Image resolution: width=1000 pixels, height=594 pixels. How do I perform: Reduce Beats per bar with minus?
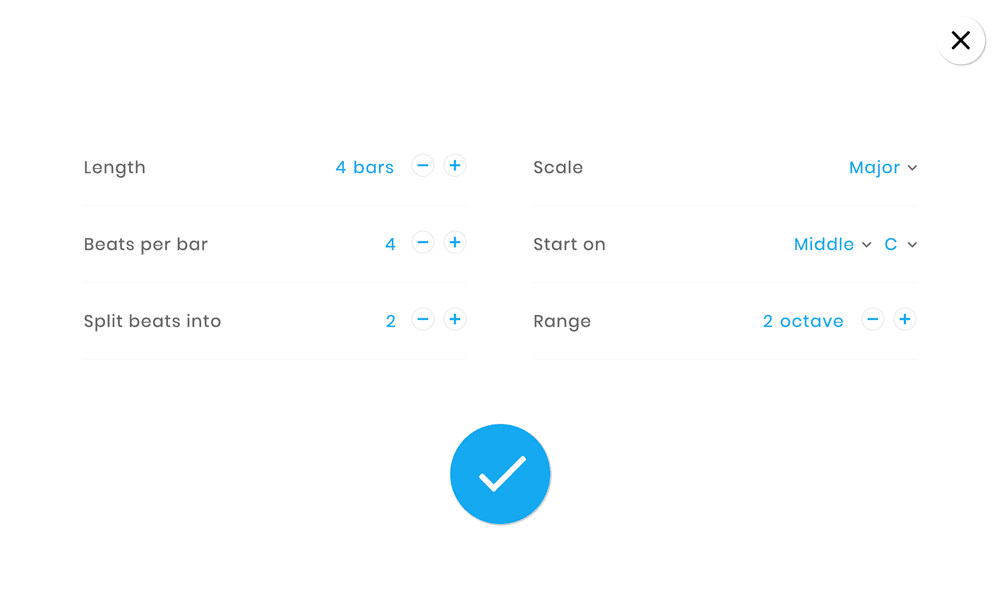[x=423, y=243]
